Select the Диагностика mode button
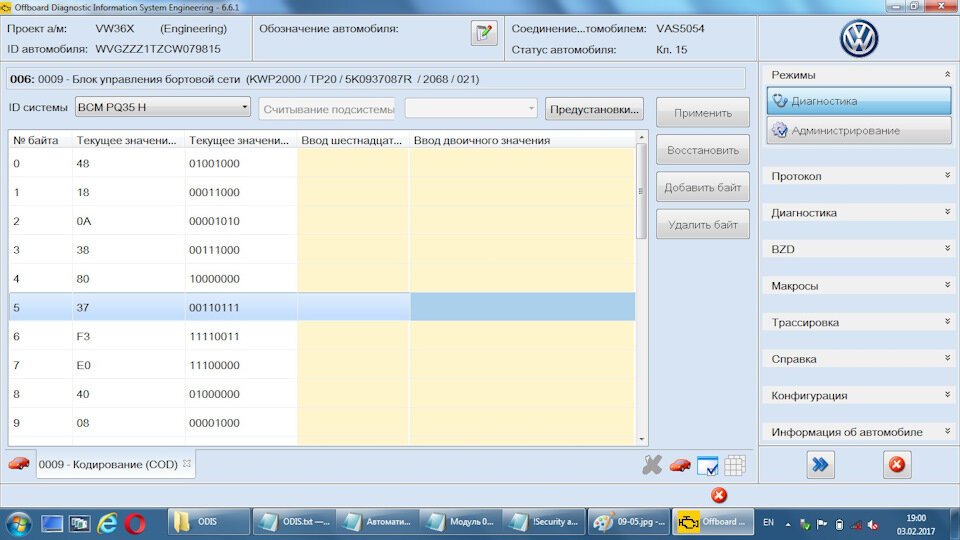Screen dimensions: 960x540 859,100
